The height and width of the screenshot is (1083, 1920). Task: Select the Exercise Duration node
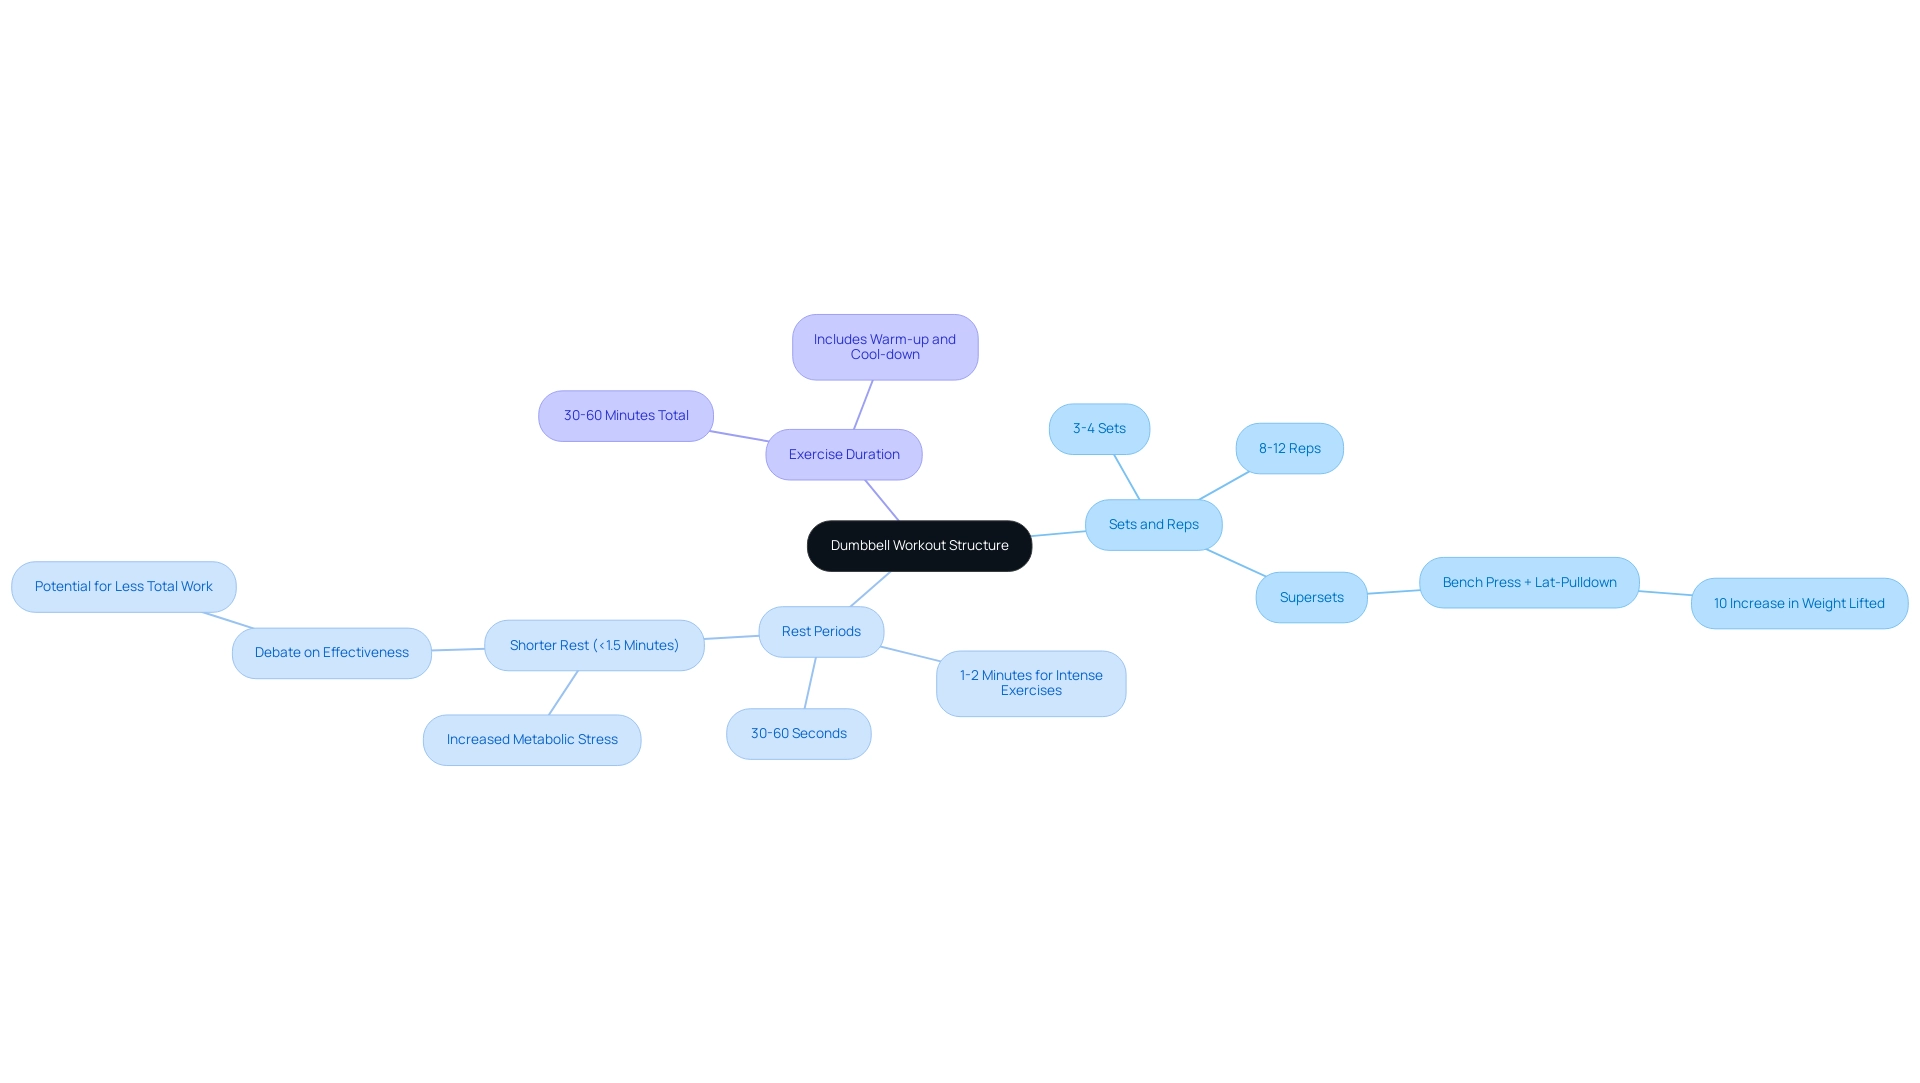click(x=843, y=454)
